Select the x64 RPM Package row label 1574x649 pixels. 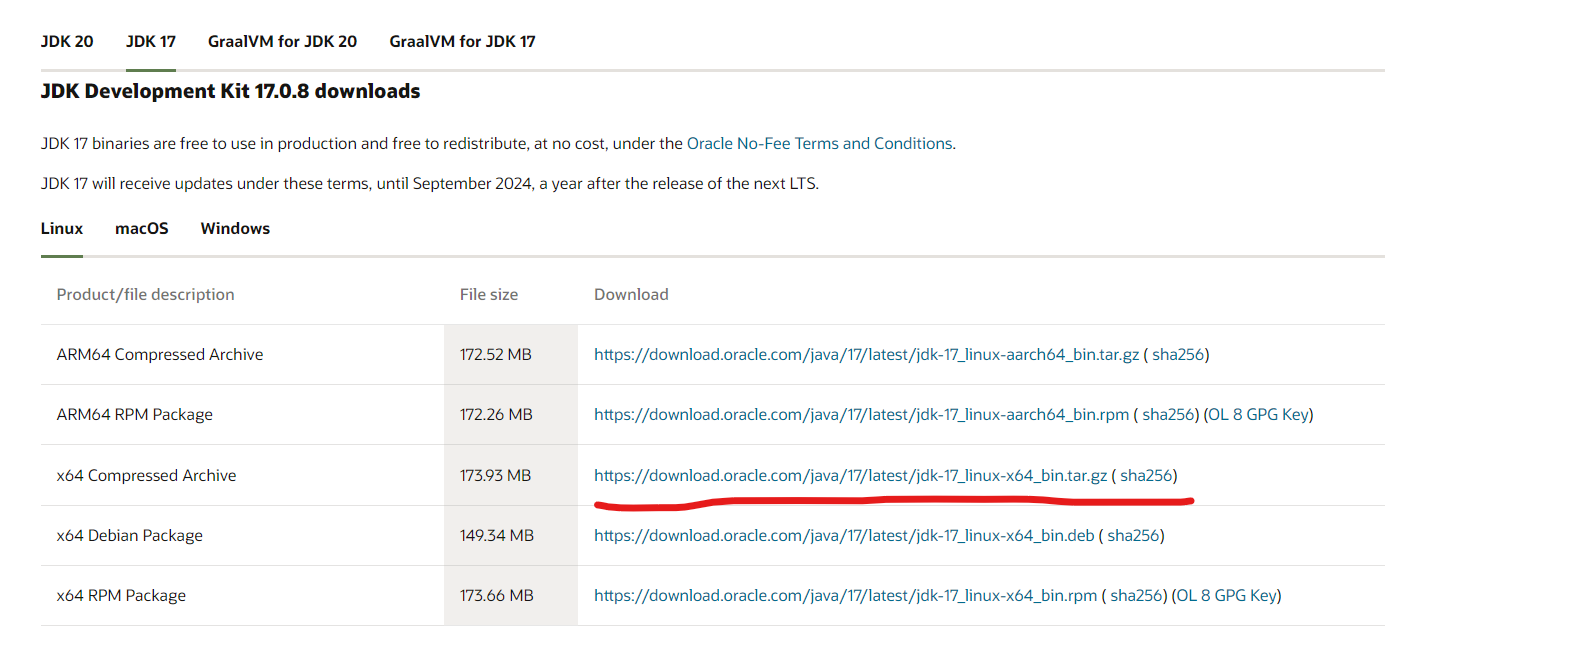tap(121, 595)
